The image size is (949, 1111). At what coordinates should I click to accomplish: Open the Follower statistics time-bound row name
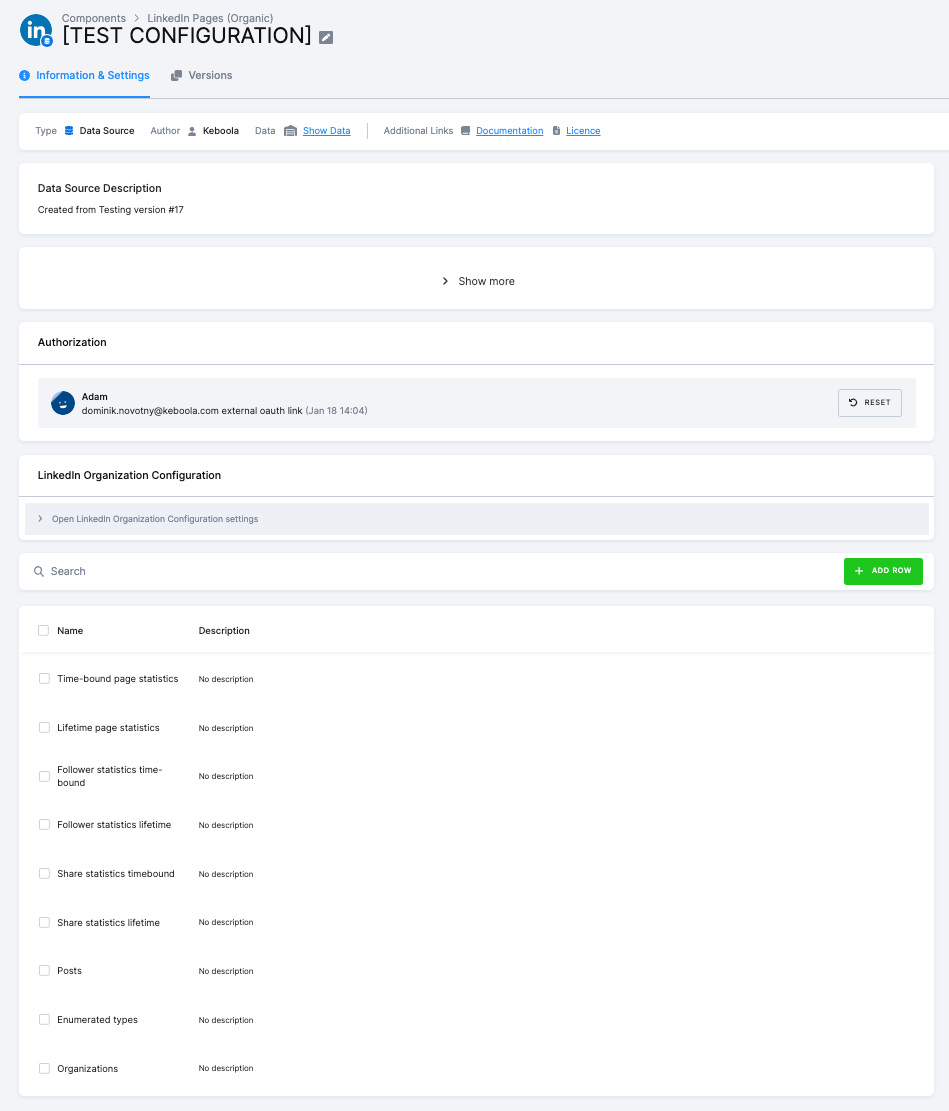[x=110, y=776]
